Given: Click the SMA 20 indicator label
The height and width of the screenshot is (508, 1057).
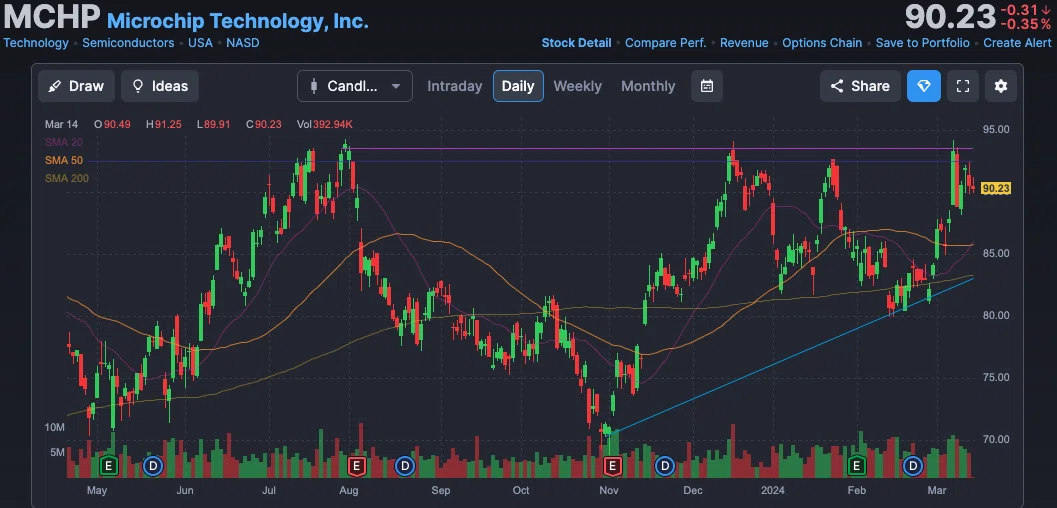Looking at the screenshot, I should coord(63,142).
